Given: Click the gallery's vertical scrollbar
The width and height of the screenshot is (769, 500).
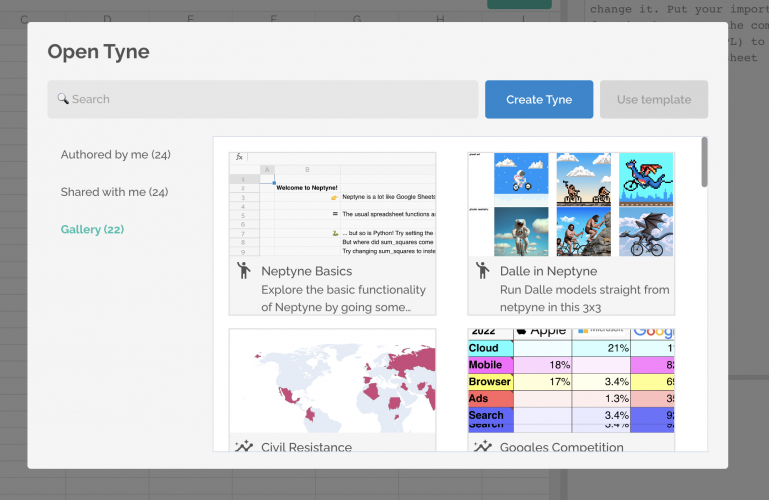Looking at the screenshot, I should [705, 162].
